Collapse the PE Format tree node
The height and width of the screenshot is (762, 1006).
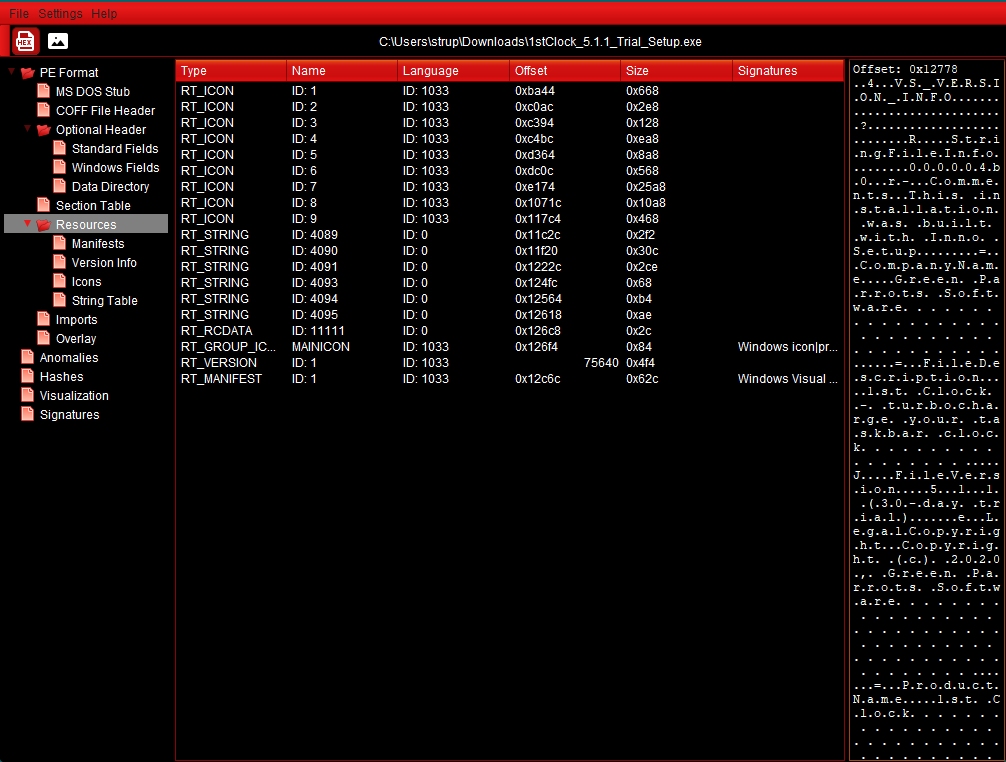[x=12, y=71]
